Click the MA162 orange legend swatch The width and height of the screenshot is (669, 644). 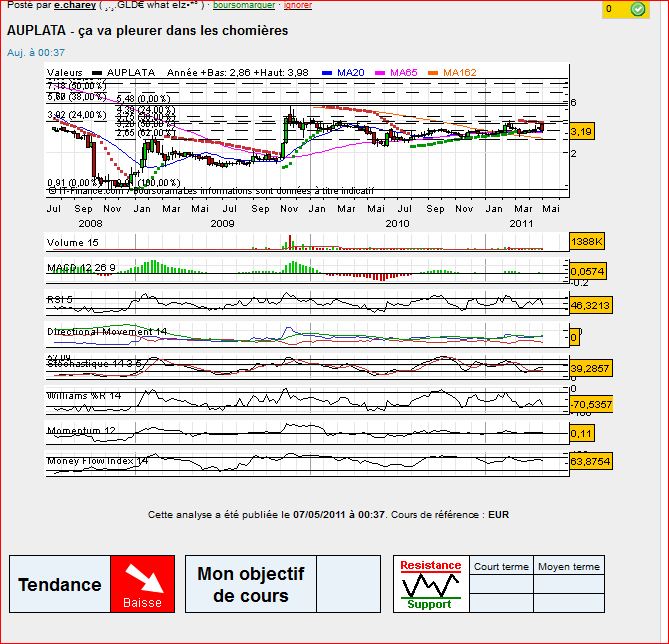pyautogui.click(x=433, y=73)
